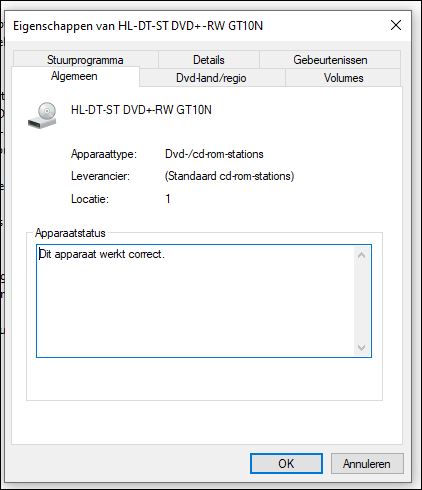Open the Gebeurtenissen tab
This screenshot has height=490, width=422.
[330, 60]
